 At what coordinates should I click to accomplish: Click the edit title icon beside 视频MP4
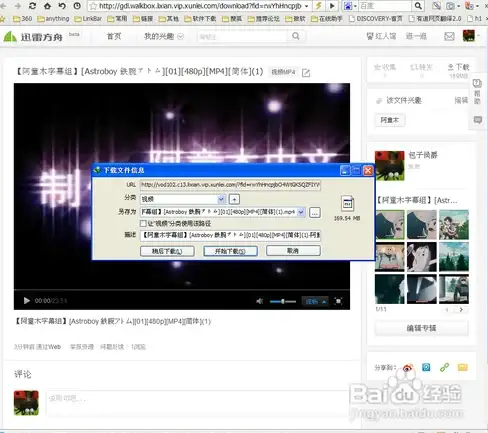tap(306, 73)
